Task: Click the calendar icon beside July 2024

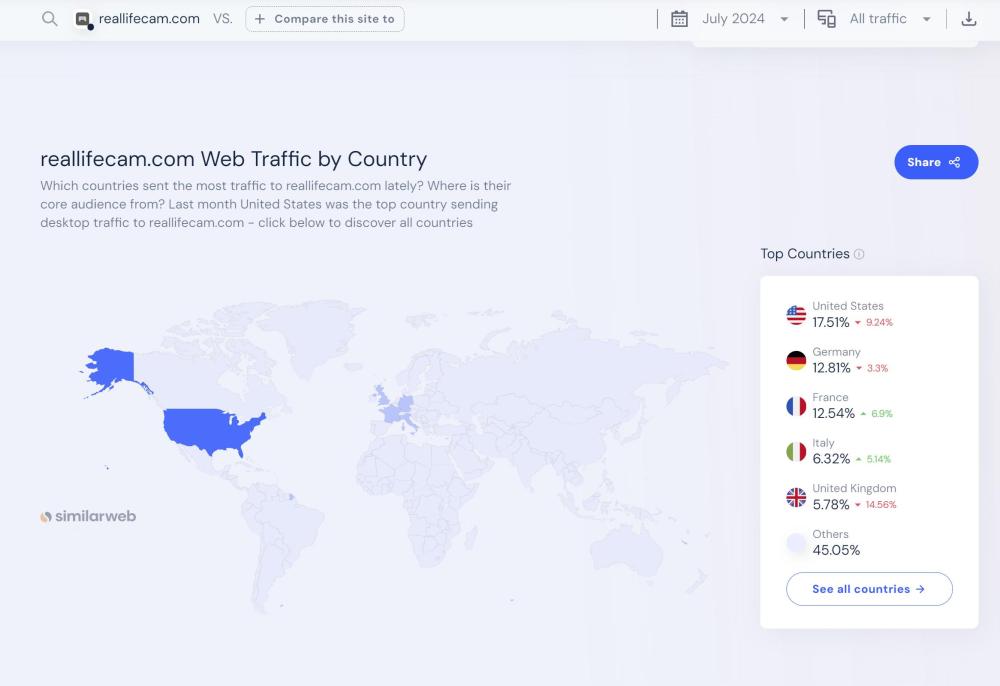Action: click(x=679, y=19)
